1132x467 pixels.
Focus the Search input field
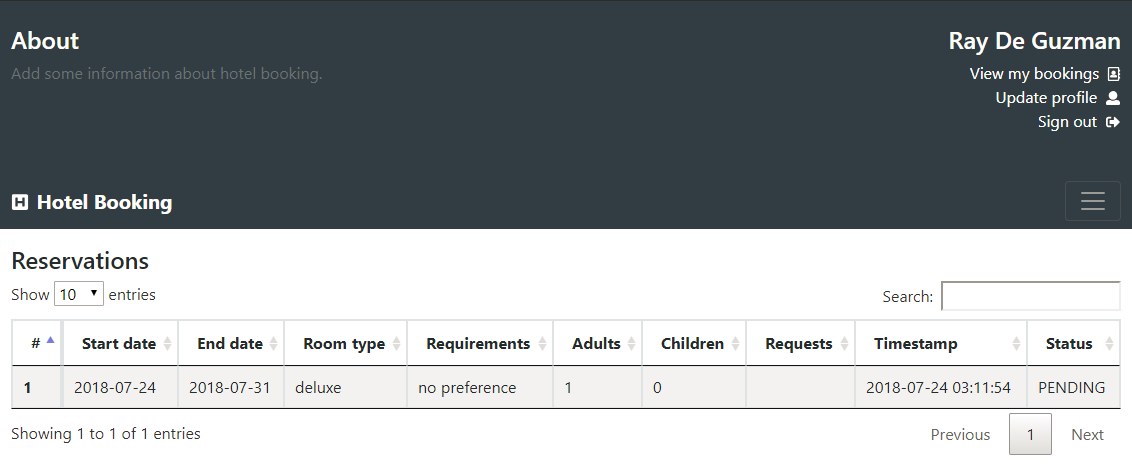click(1031, 296)
